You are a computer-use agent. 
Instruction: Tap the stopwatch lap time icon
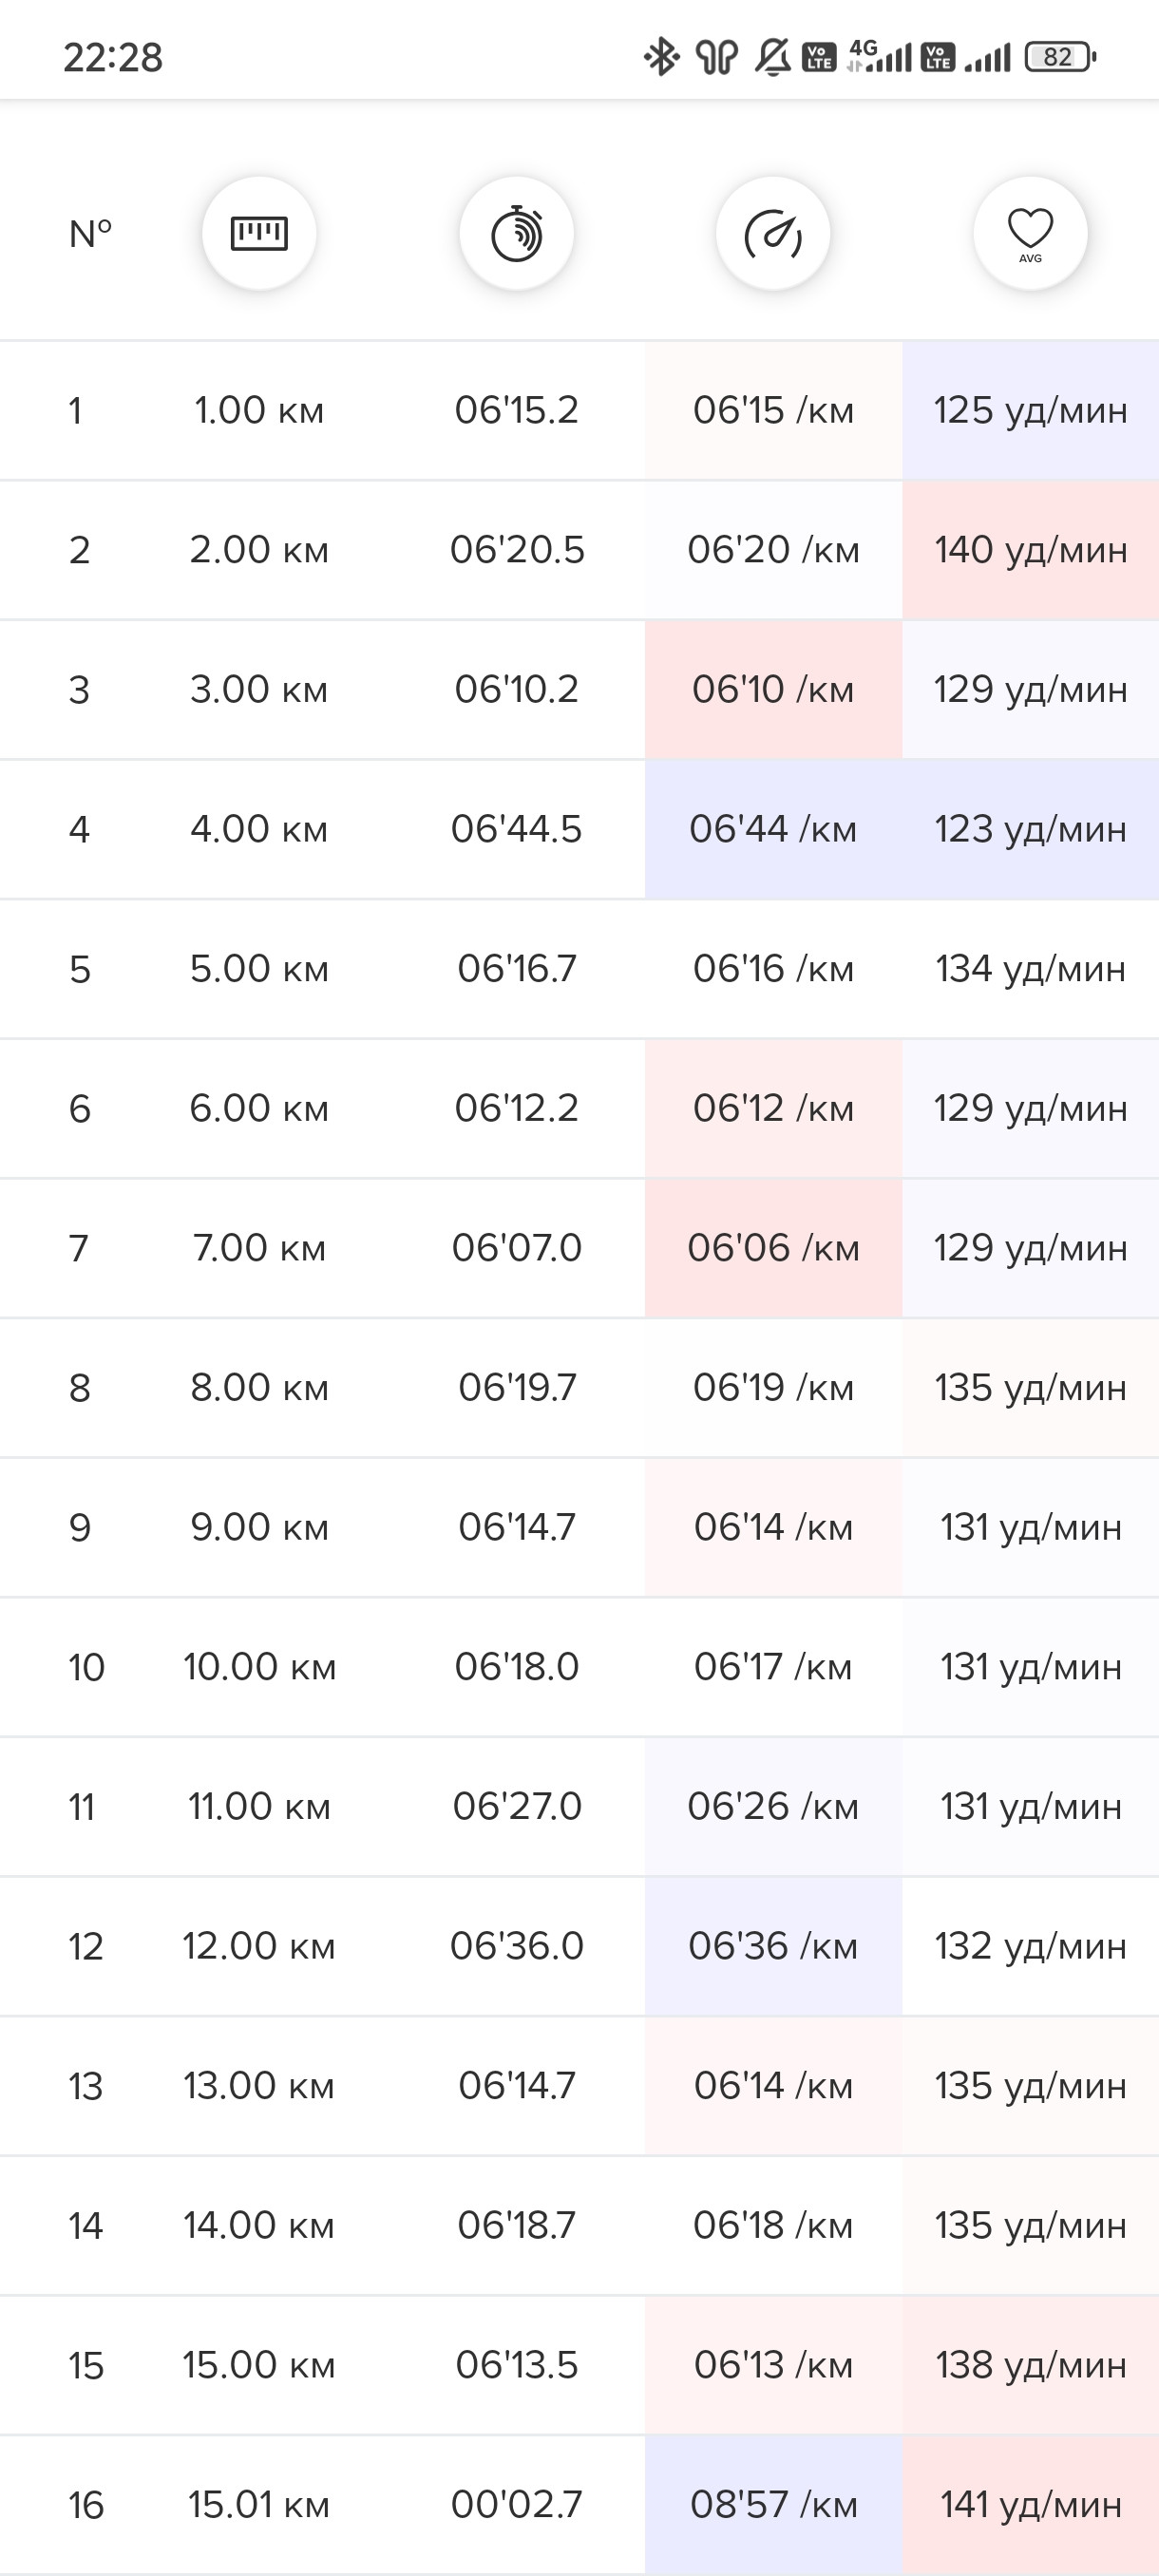[516, 234]
